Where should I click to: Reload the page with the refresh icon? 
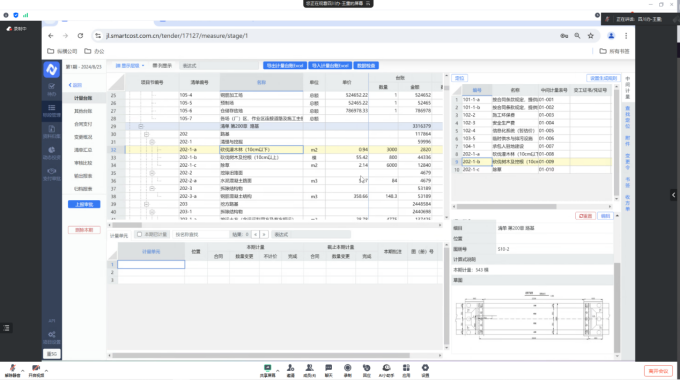[80, 36]
